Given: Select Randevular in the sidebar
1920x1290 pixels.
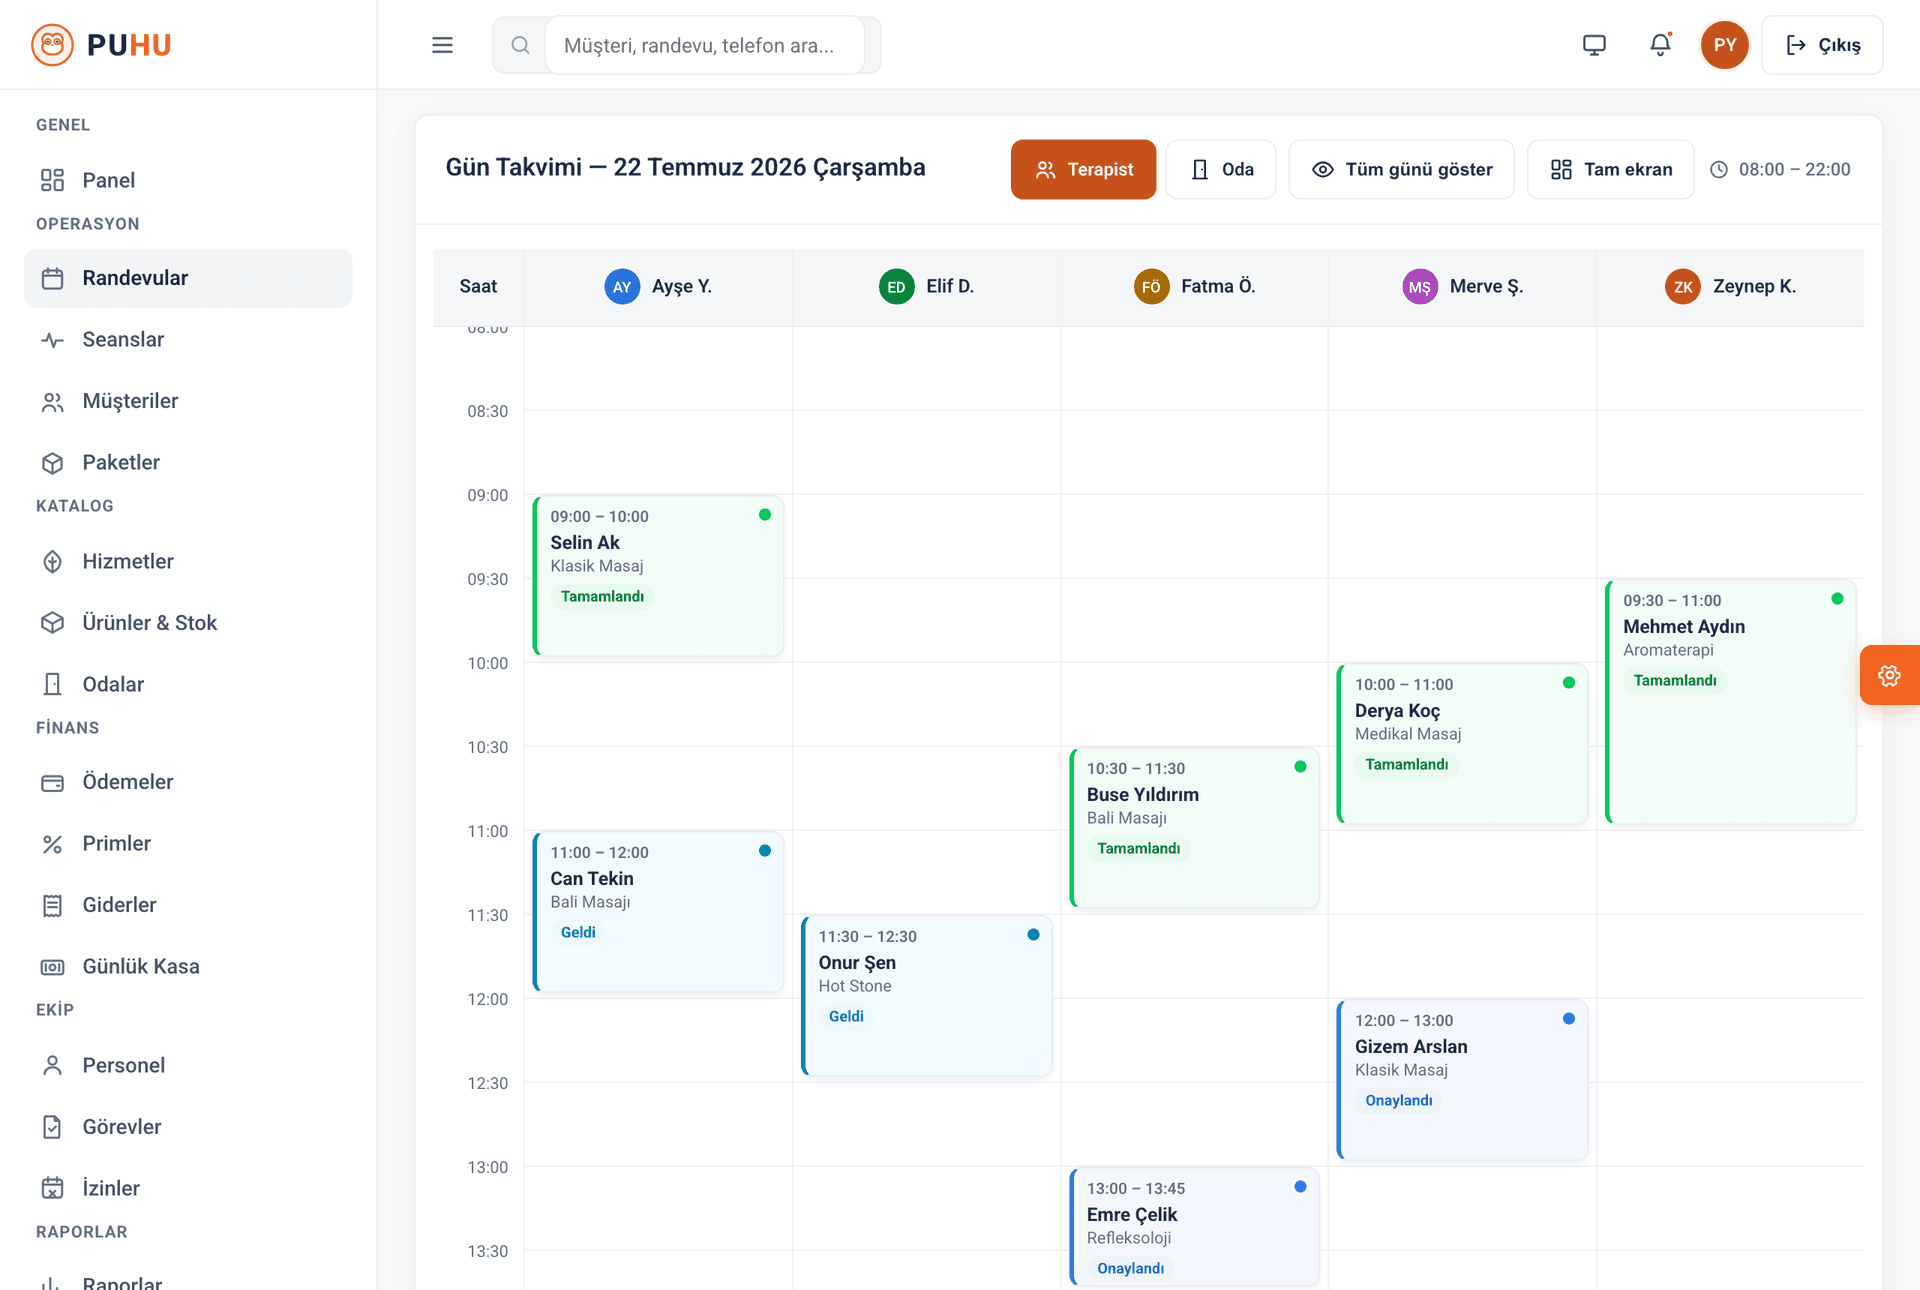Looking at the screenshot, I should click(x=188, y=278).
